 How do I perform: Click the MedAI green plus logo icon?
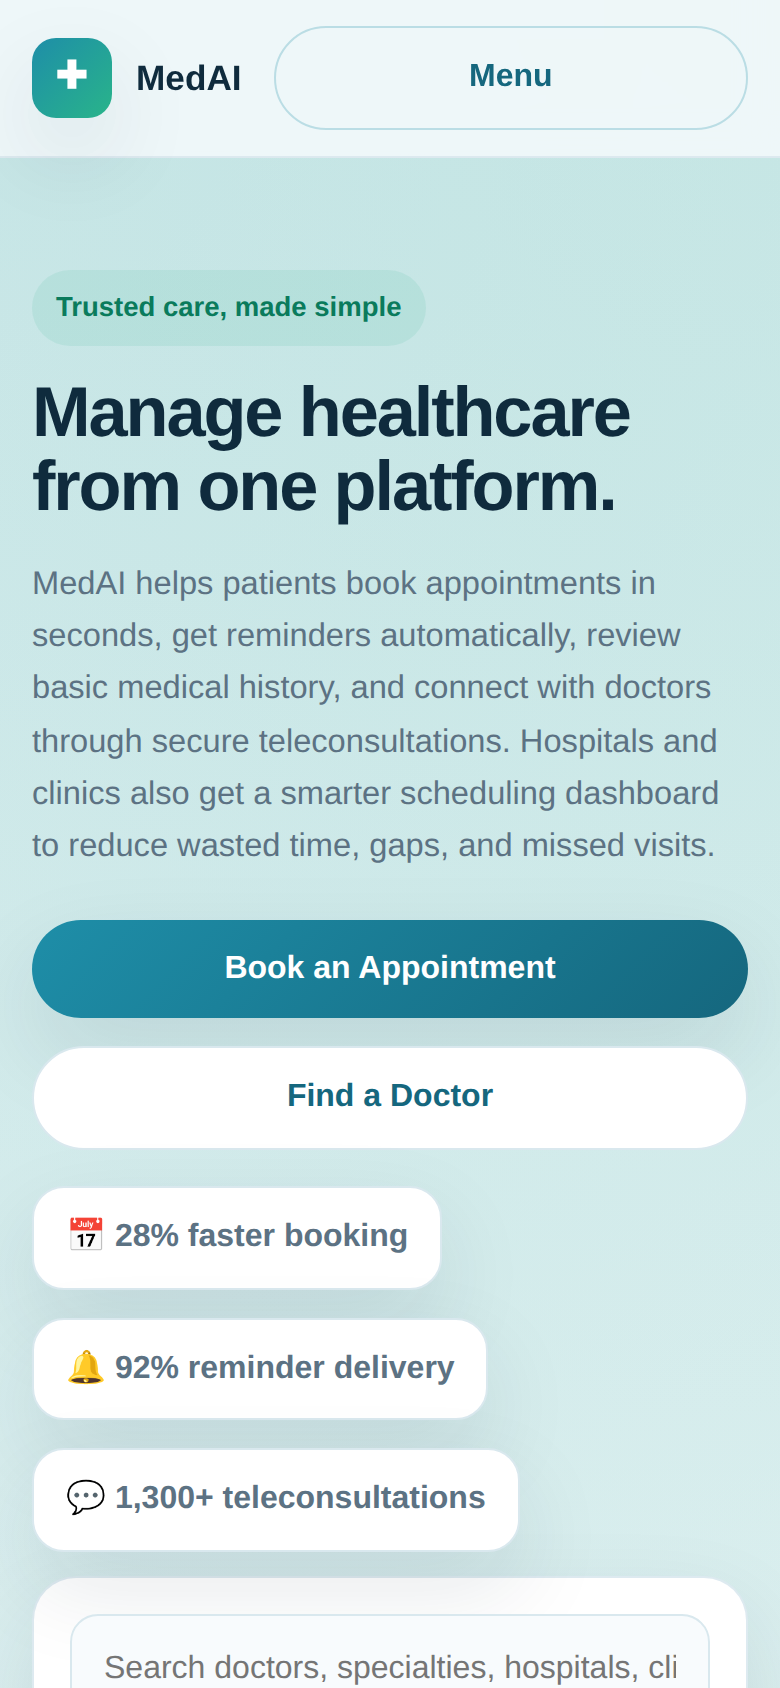pos(72,78)
